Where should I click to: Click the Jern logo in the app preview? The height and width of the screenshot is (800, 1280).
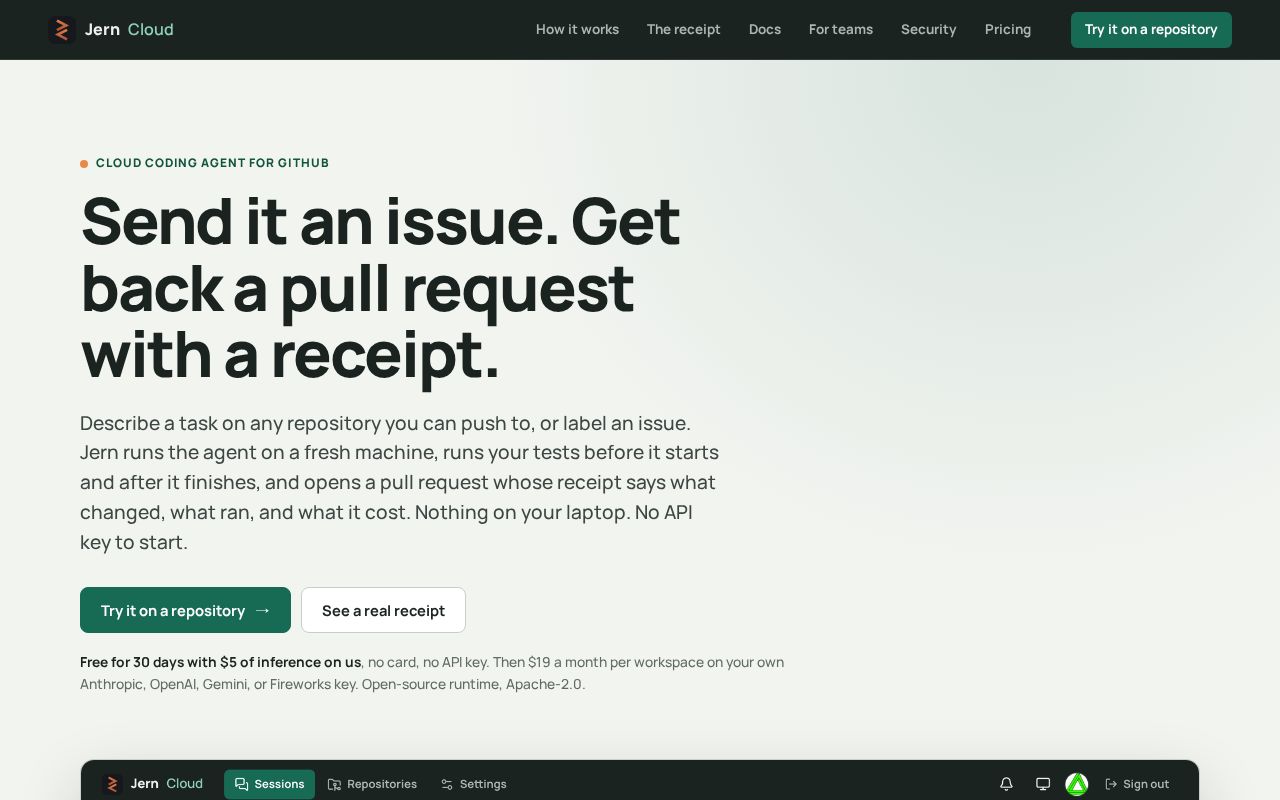(x=152, y=784)
